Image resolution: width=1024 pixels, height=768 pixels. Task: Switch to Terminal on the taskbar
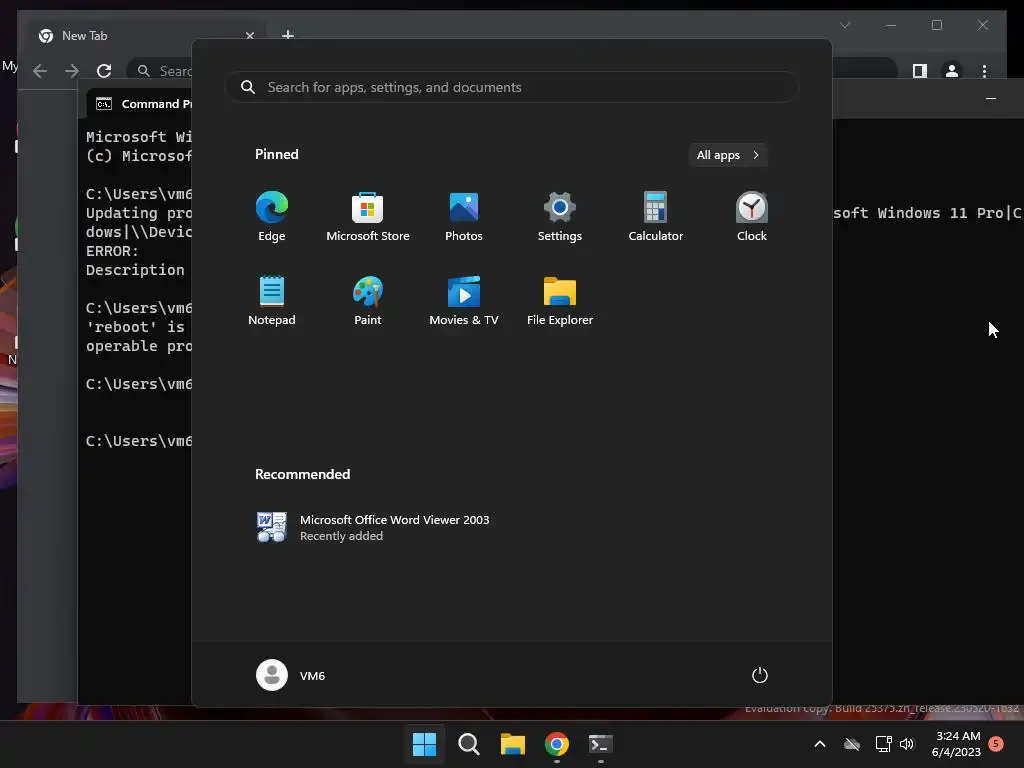tap(600, 744)
